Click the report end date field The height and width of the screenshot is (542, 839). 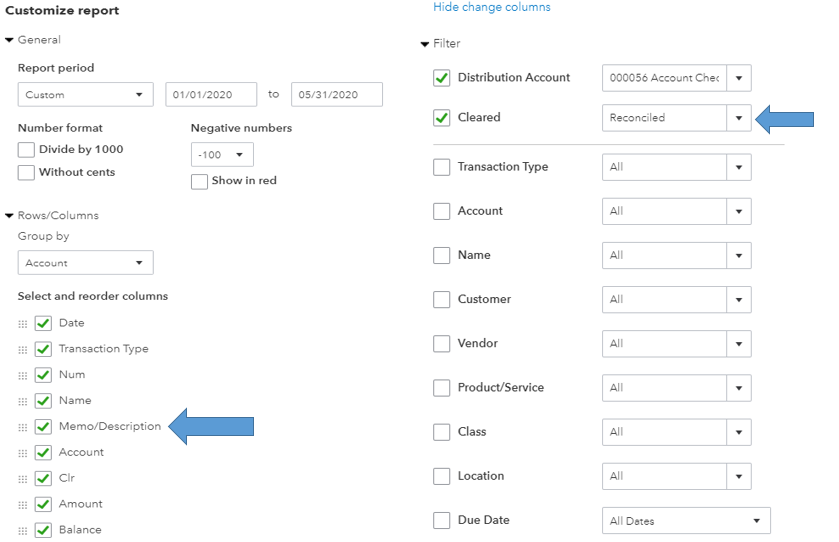(337, 95)
